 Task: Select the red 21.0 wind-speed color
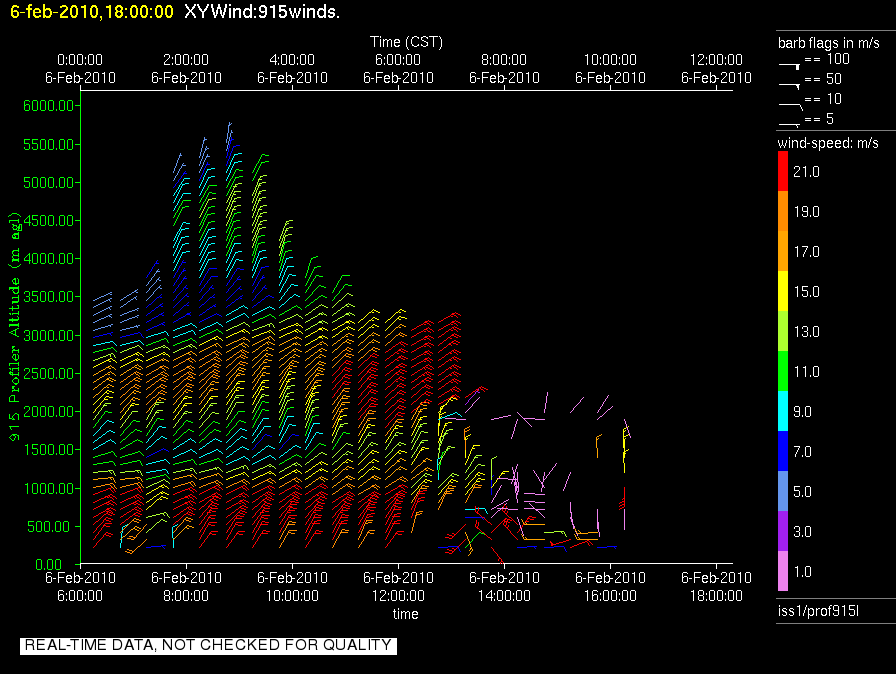[785, 172]
